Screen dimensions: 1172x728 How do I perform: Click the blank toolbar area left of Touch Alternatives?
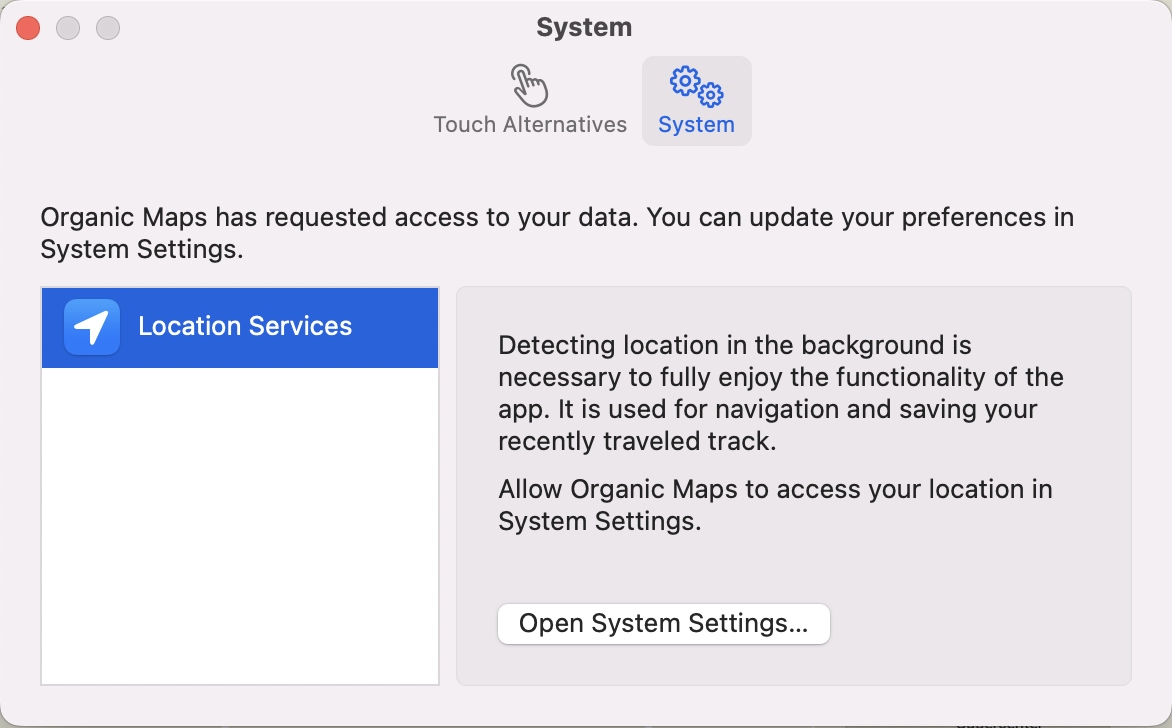[220, 100]
